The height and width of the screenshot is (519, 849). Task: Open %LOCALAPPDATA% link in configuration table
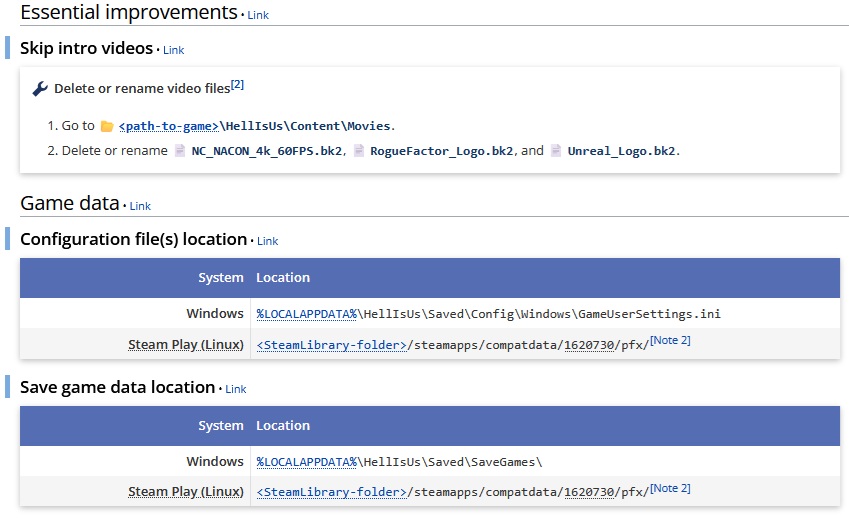[307, 314]
